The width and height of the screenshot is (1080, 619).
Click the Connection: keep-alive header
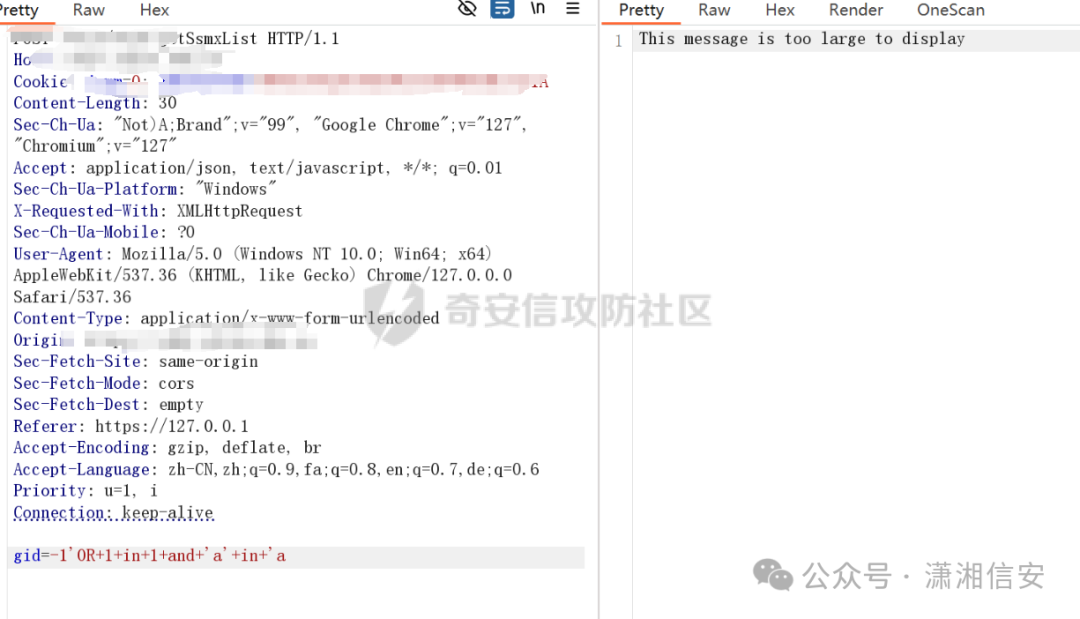point(114,513)
